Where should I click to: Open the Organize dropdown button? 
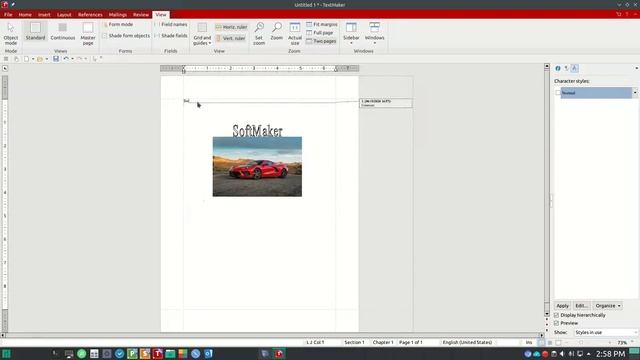click(607, 306)
